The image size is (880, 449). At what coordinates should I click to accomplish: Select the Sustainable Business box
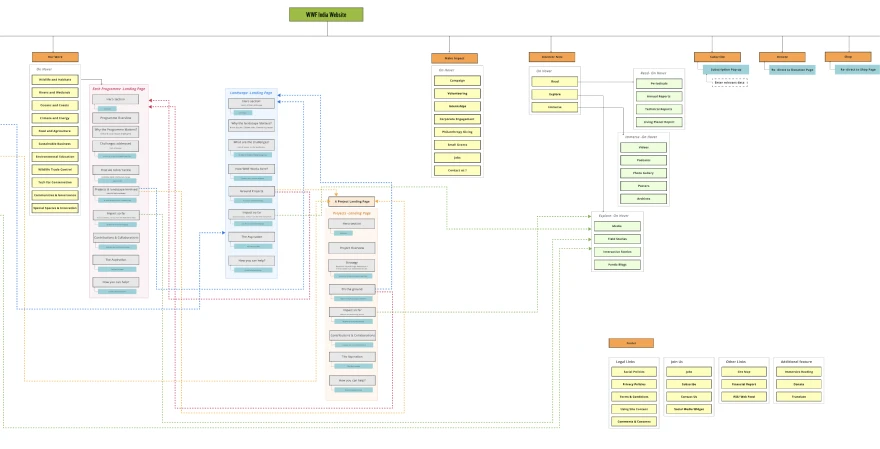pyautogui.click(x=55, y=144)
